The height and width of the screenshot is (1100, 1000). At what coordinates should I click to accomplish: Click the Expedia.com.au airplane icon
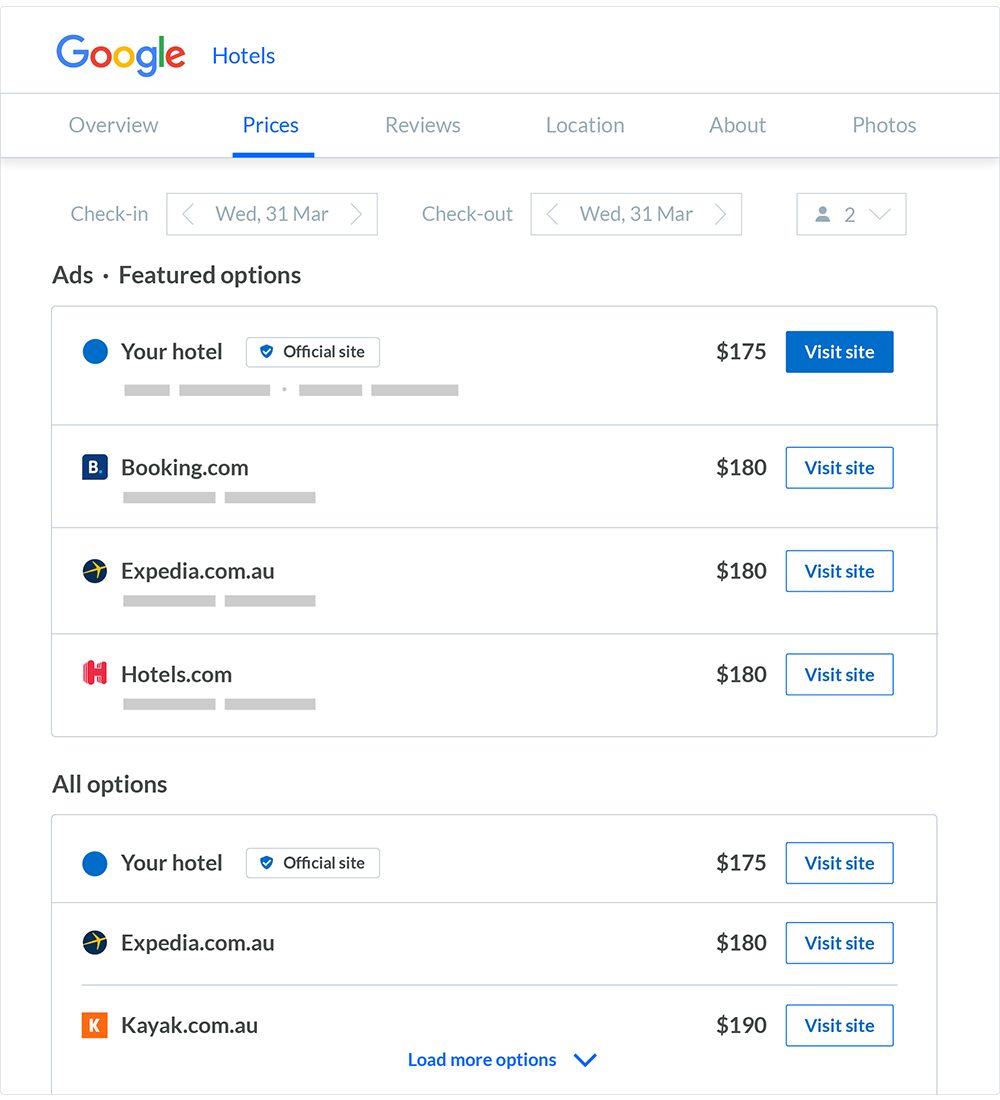tap(94, 571)
